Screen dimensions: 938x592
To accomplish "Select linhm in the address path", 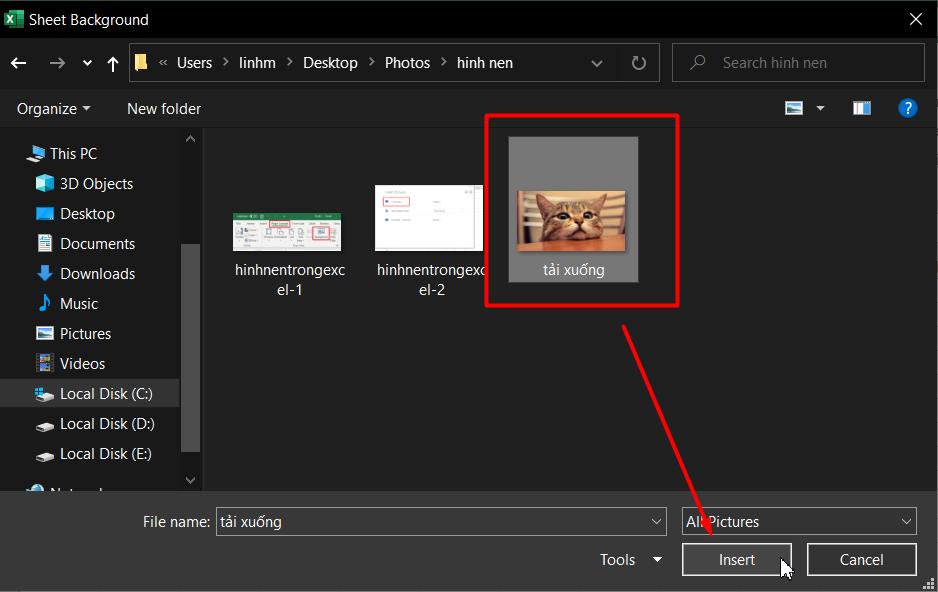I will (257, 63).
